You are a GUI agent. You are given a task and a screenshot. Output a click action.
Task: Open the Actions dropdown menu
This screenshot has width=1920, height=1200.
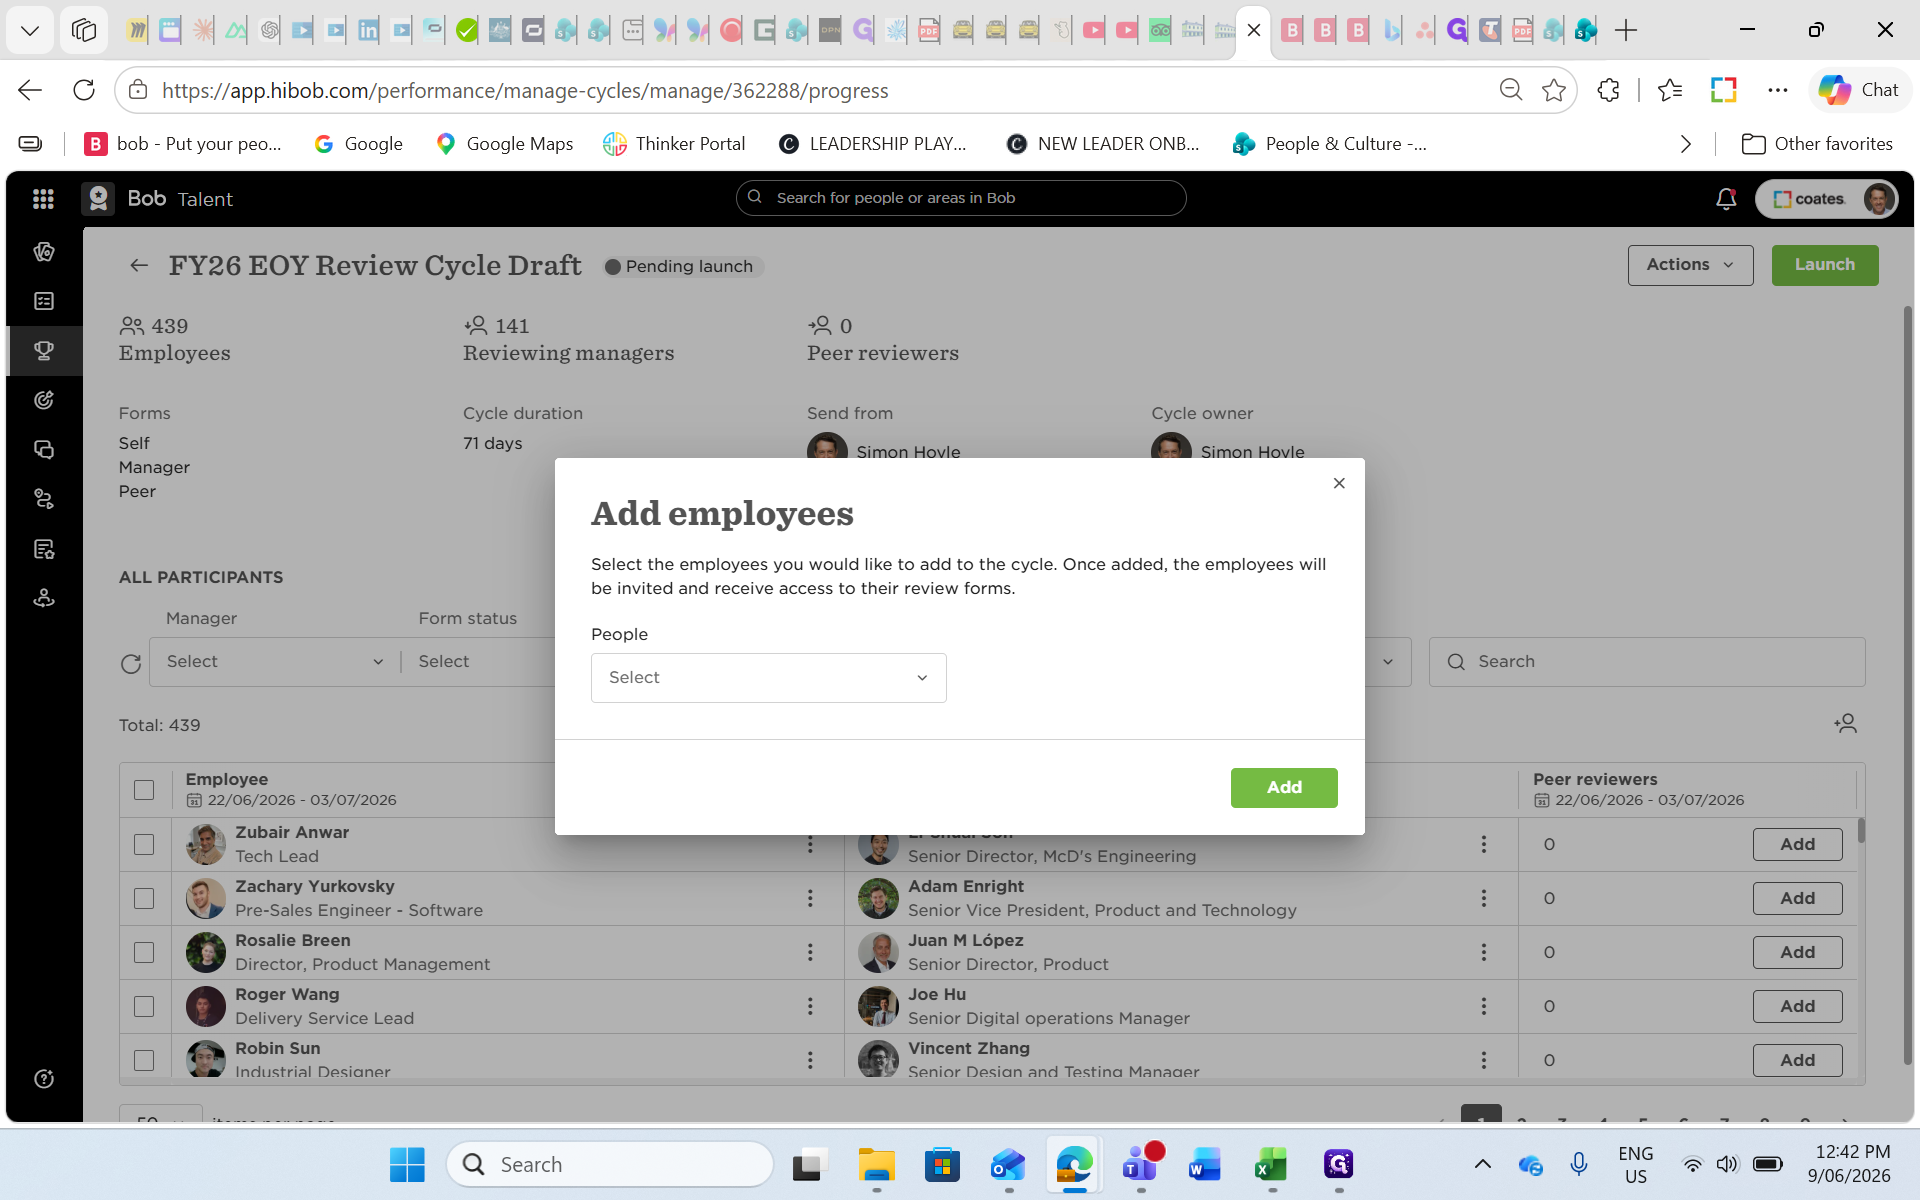(x=1690, y=265)
